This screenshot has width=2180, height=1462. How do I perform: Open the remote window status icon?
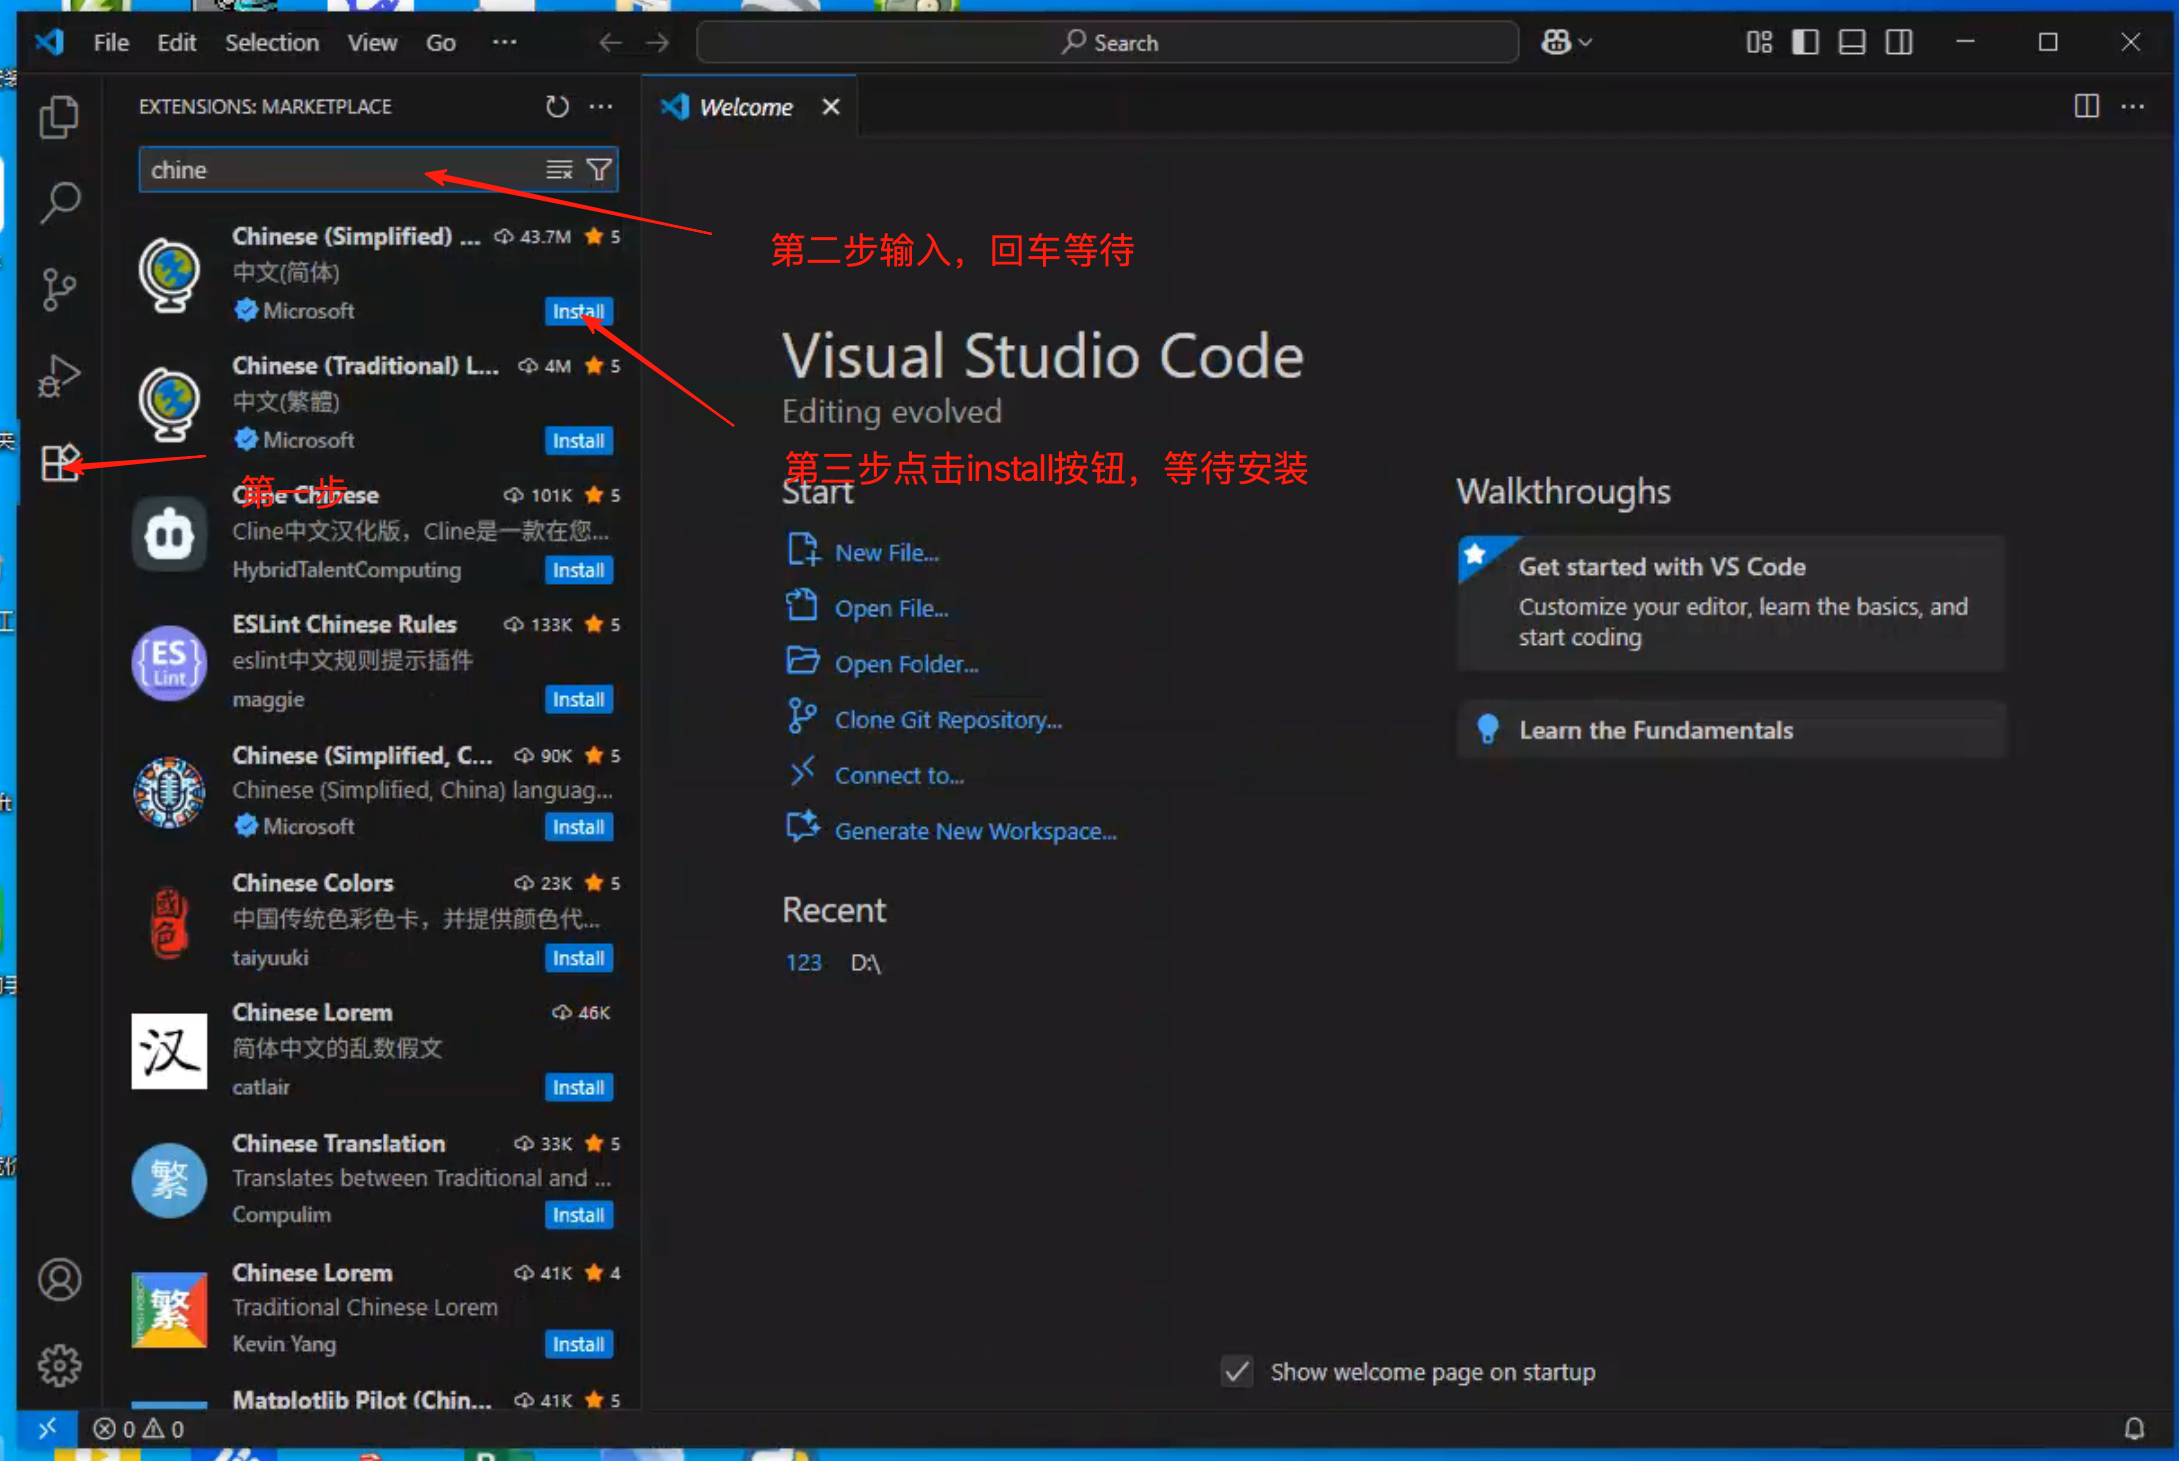[47, 1428]
